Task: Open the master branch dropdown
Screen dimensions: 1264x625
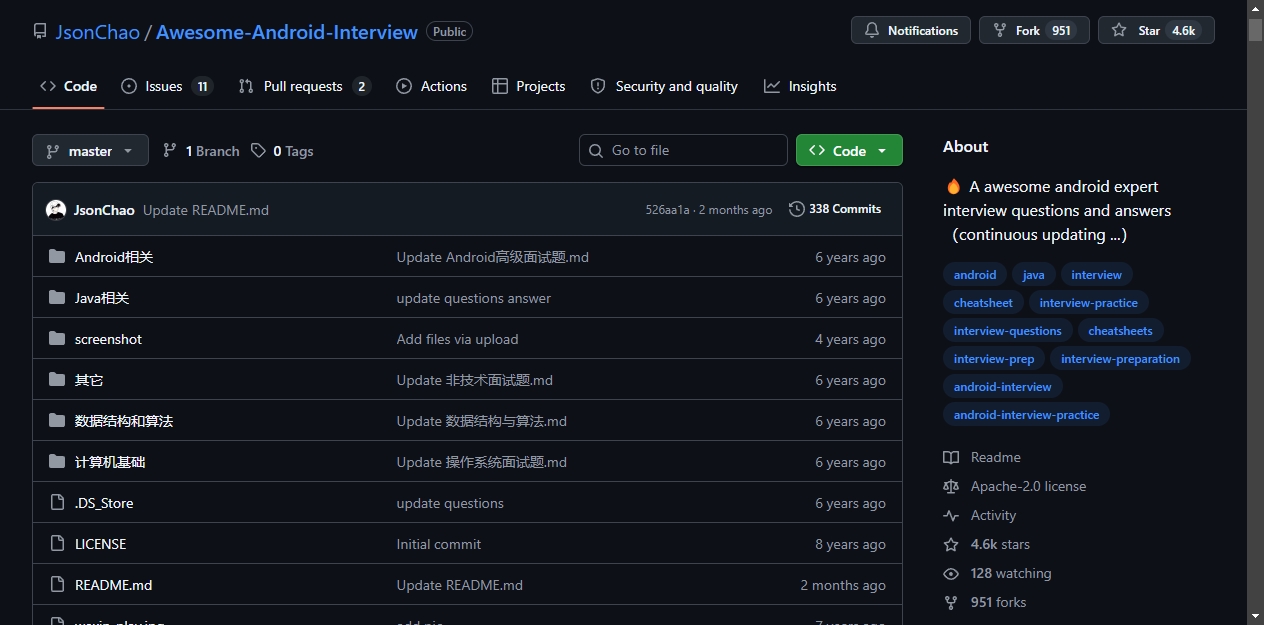Action: coord(90,151)
